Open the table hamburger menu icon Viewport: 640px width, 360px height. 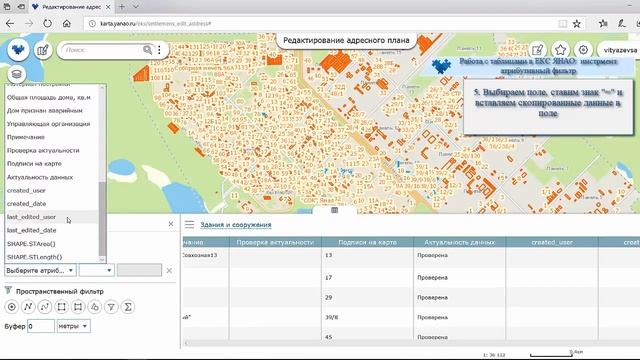click(x=189, y=224)
